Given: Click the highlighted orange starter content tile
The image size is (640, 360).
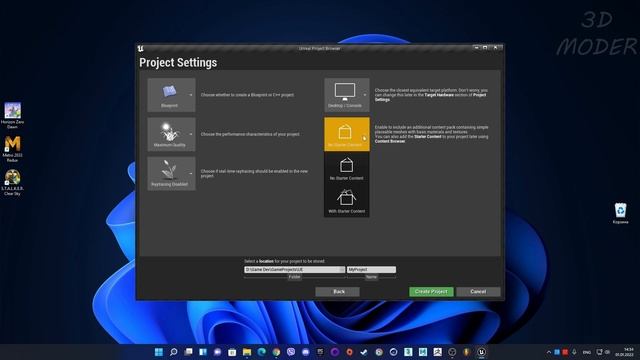Looking at the screenshot, I should (x=347, y=134).
